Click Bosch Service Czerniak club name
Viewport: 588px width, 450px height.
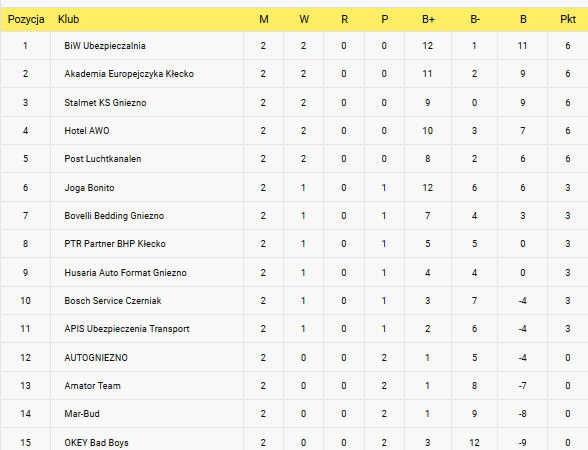[x=113, y=301]
